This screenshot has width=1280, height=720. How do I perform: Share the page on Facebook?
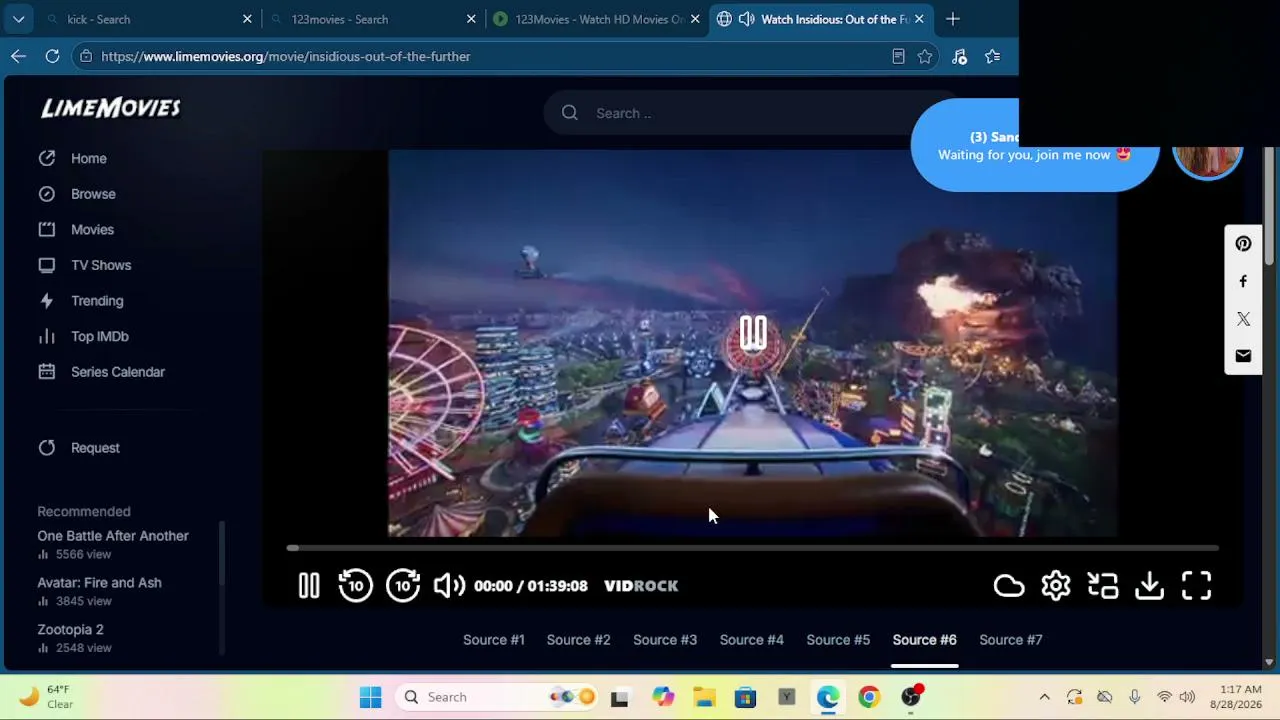(x=1243, y=282)
